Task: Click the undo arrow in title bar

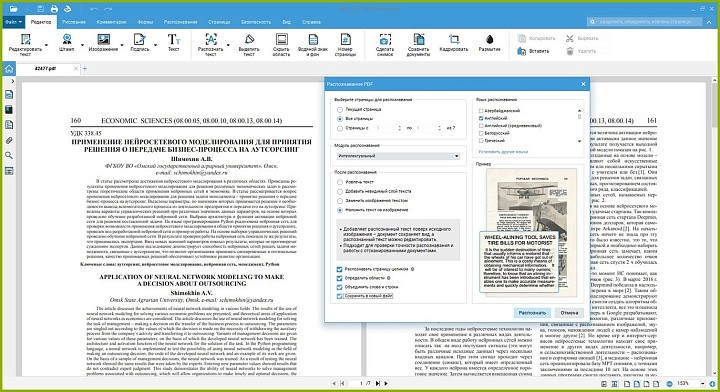Action: pos(94,9)
